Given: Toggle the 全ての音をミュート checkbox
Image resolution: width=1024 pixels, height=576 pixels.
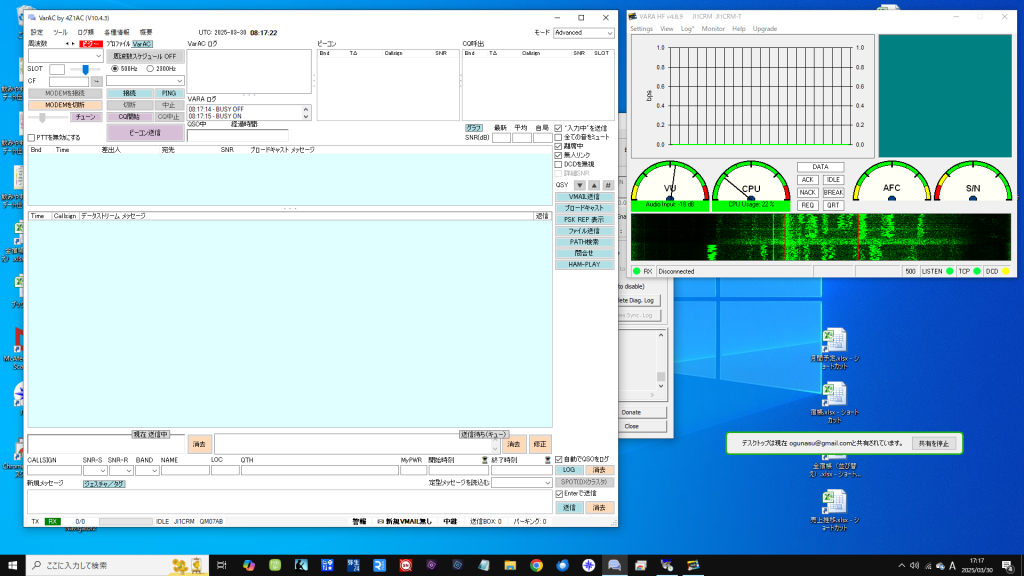Looking at the screenshot, I should 559,137.
